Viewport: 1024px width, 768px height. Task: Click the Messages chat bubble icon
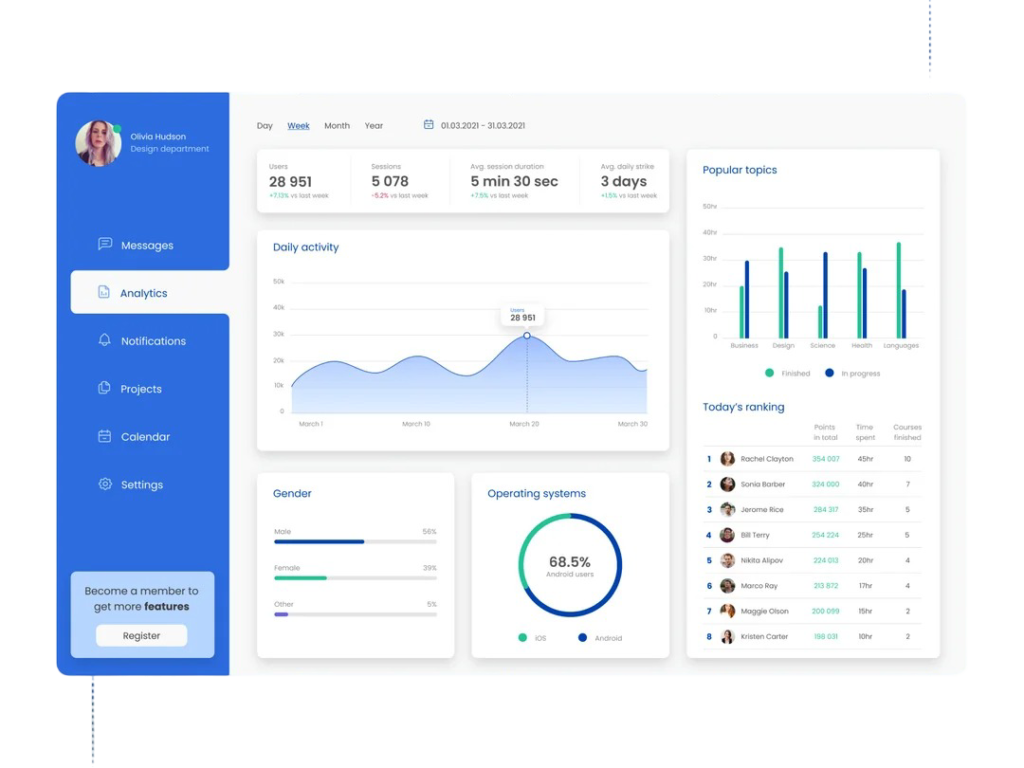(105, 245)
